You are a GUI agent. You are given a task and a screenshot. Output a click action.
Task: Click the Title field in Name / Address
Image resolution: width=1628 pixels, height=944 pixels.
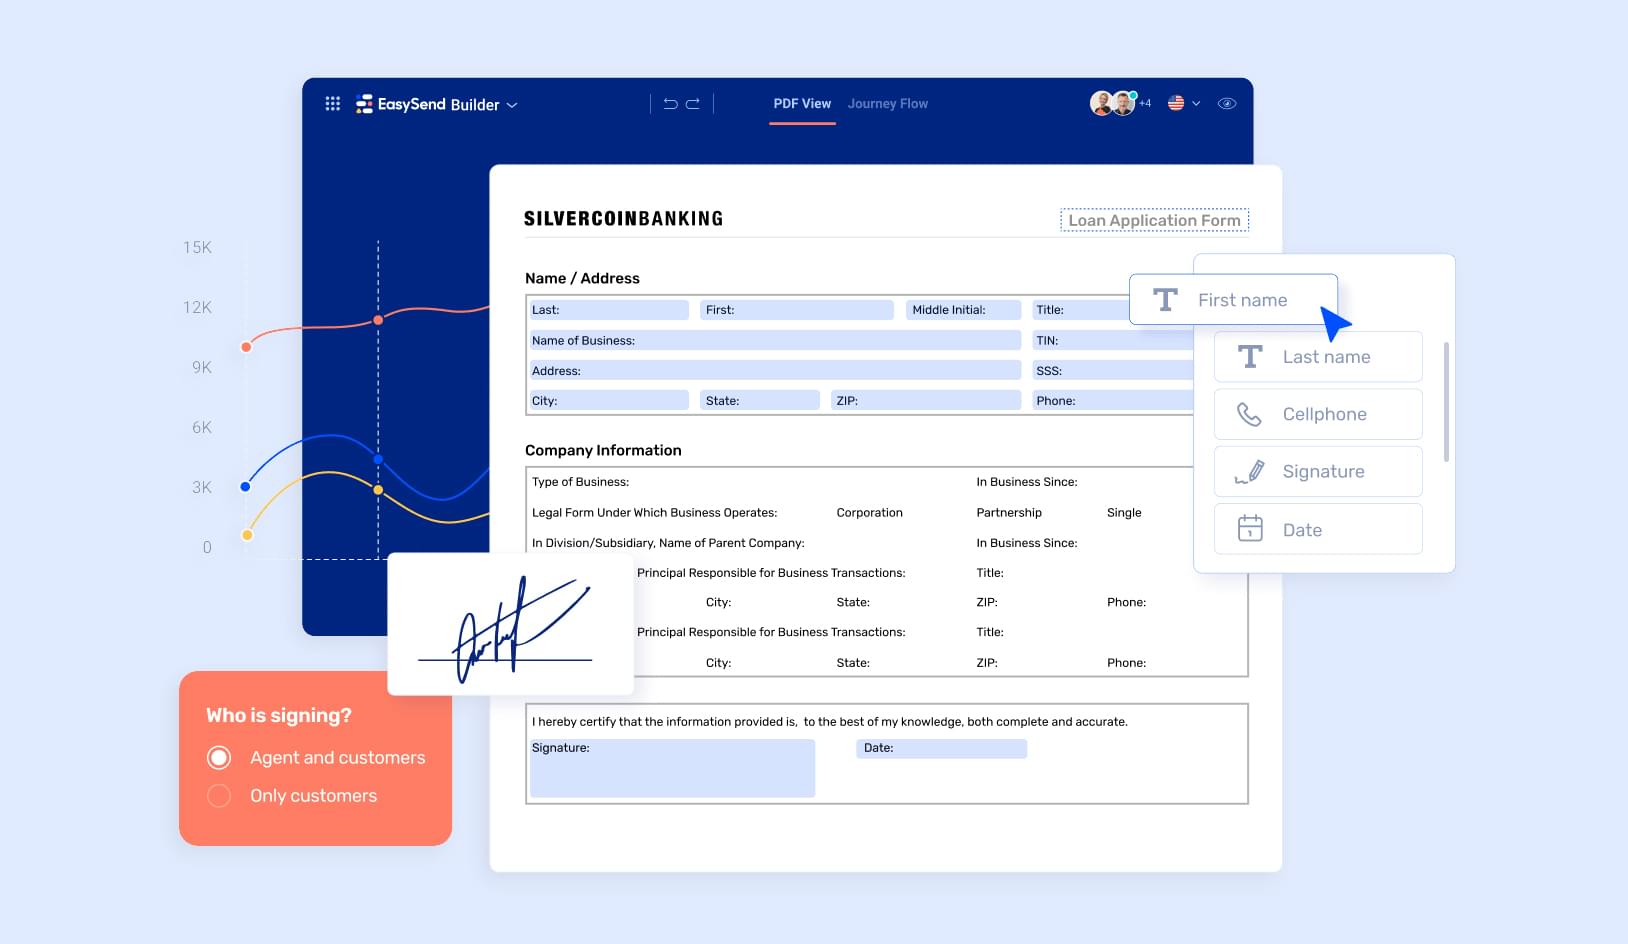pos(1081,310)
